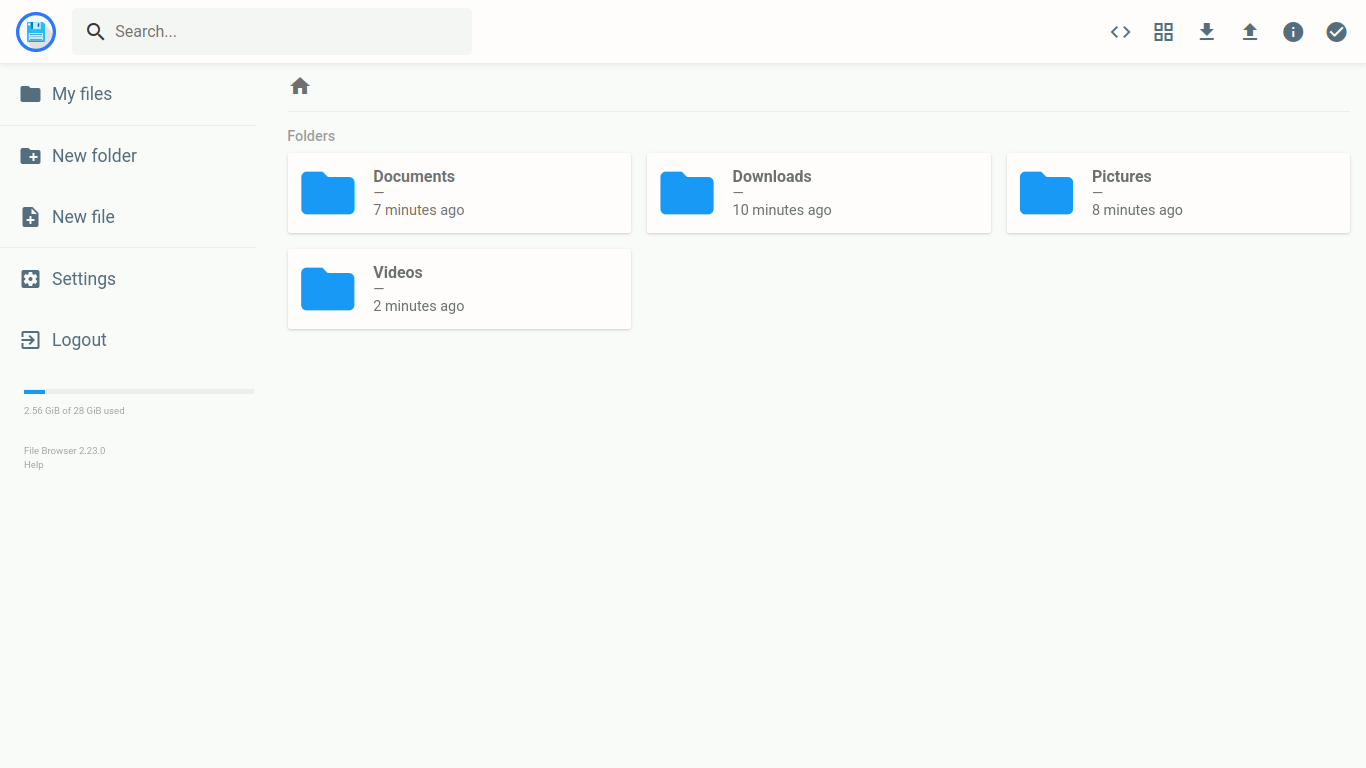Click the File Browser logo icon
Viewport: 1366px width, 768px height.
click(36, 32)
